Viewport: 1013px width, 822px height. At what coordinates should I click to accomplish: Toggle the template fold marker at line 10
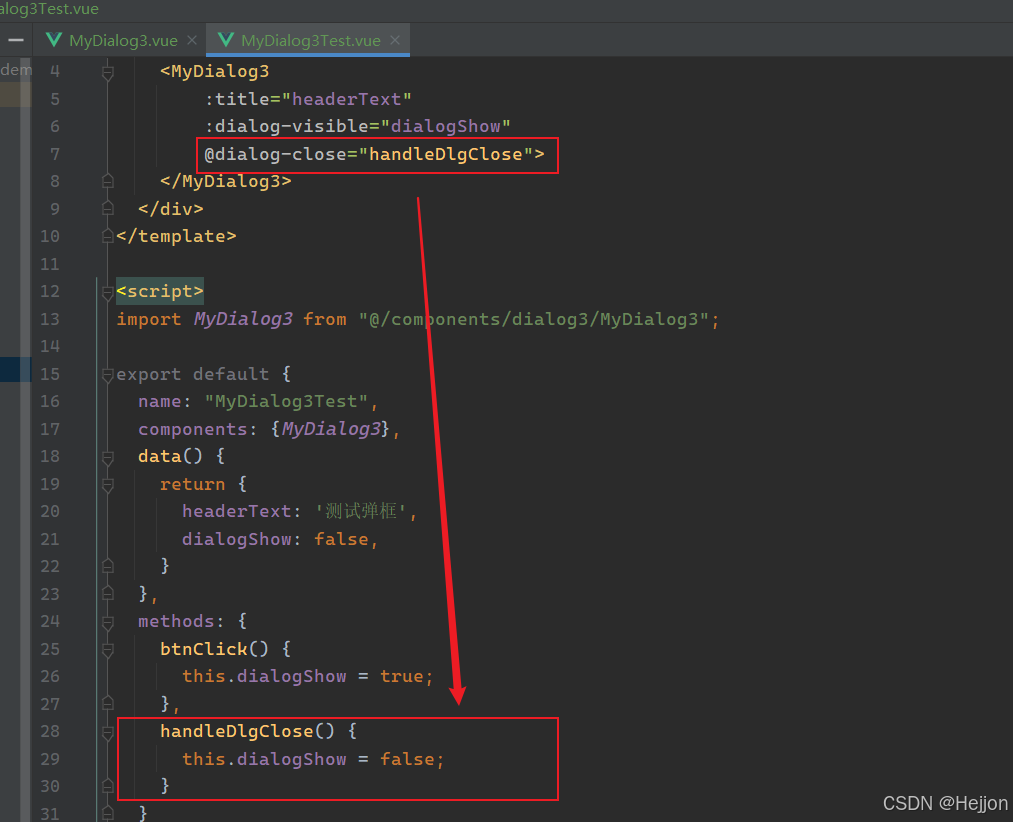108,237
